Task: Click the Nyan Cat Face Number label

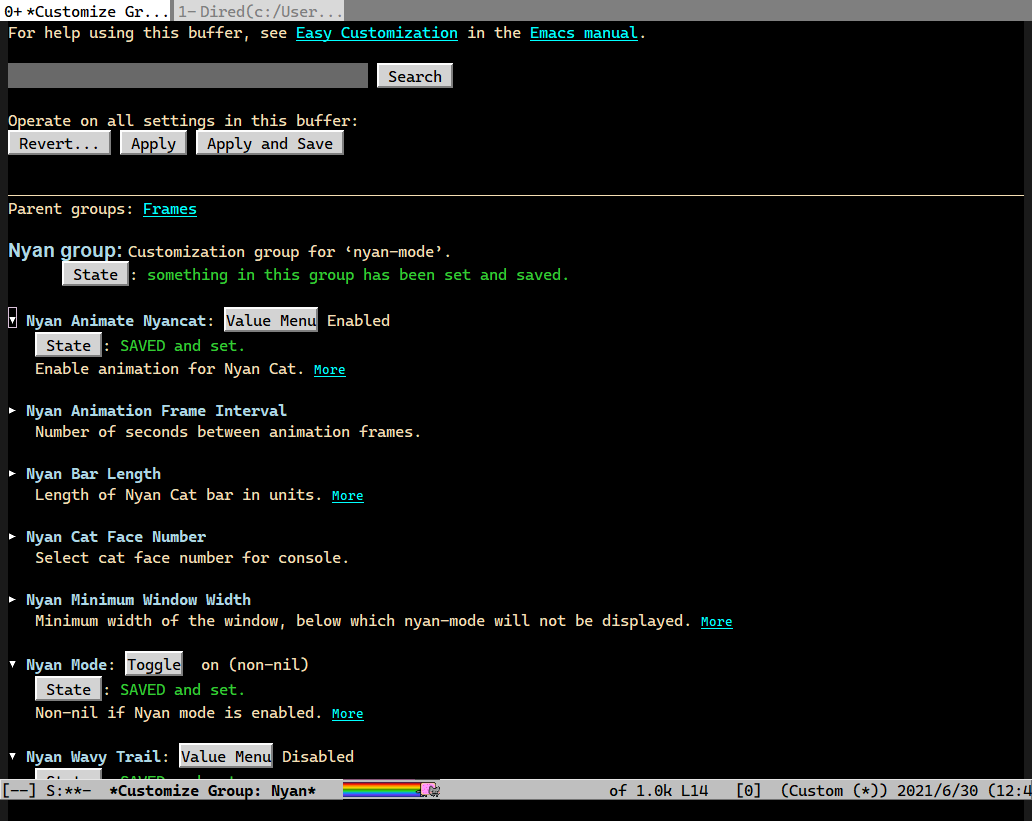Action: pyautogui.click(x=116, y=537)
